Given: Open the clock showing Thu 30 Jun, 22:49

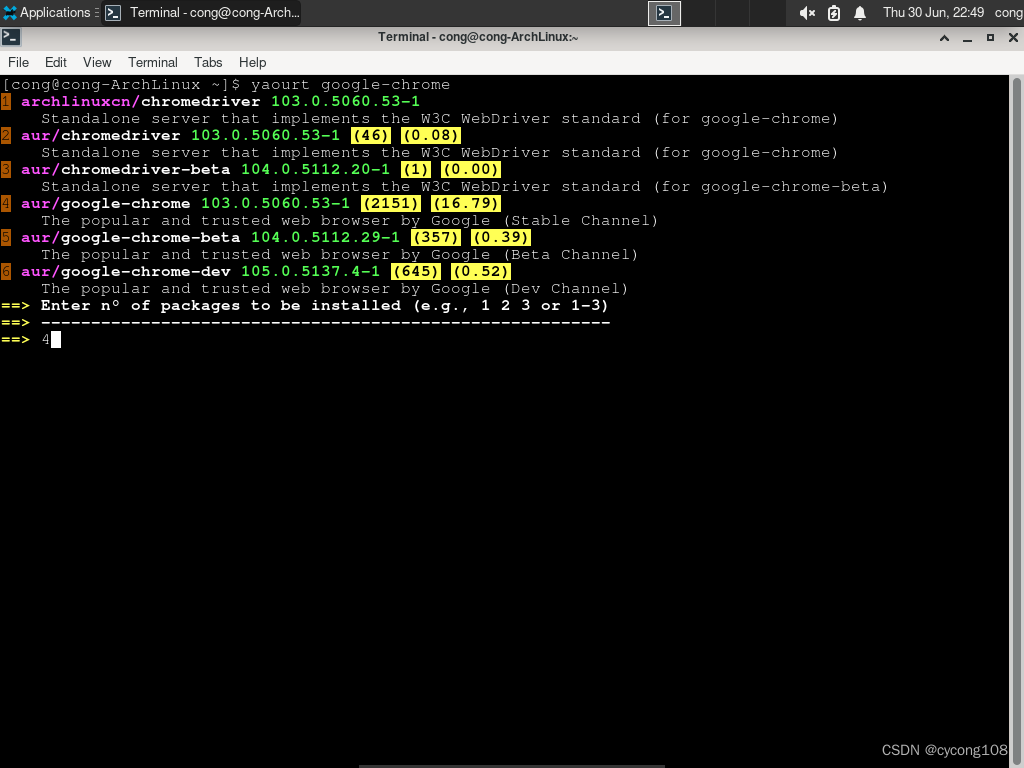Looking at the screenshot, I should coord(933,12).
